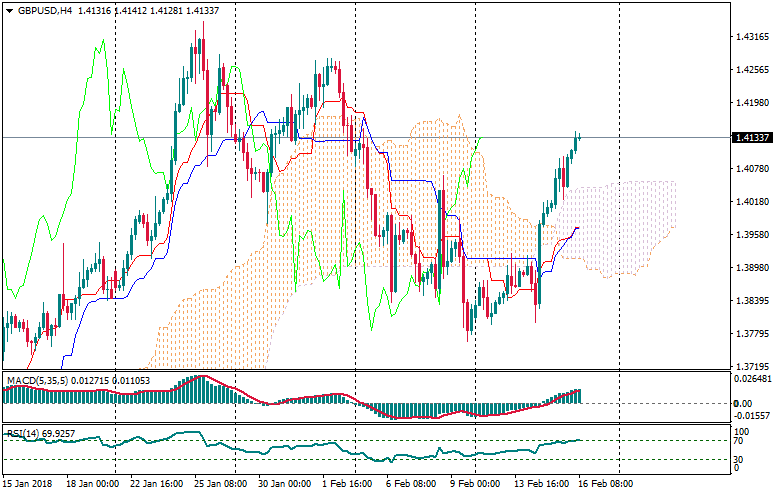Click the RSI 70 level axis label

point(738,440)
